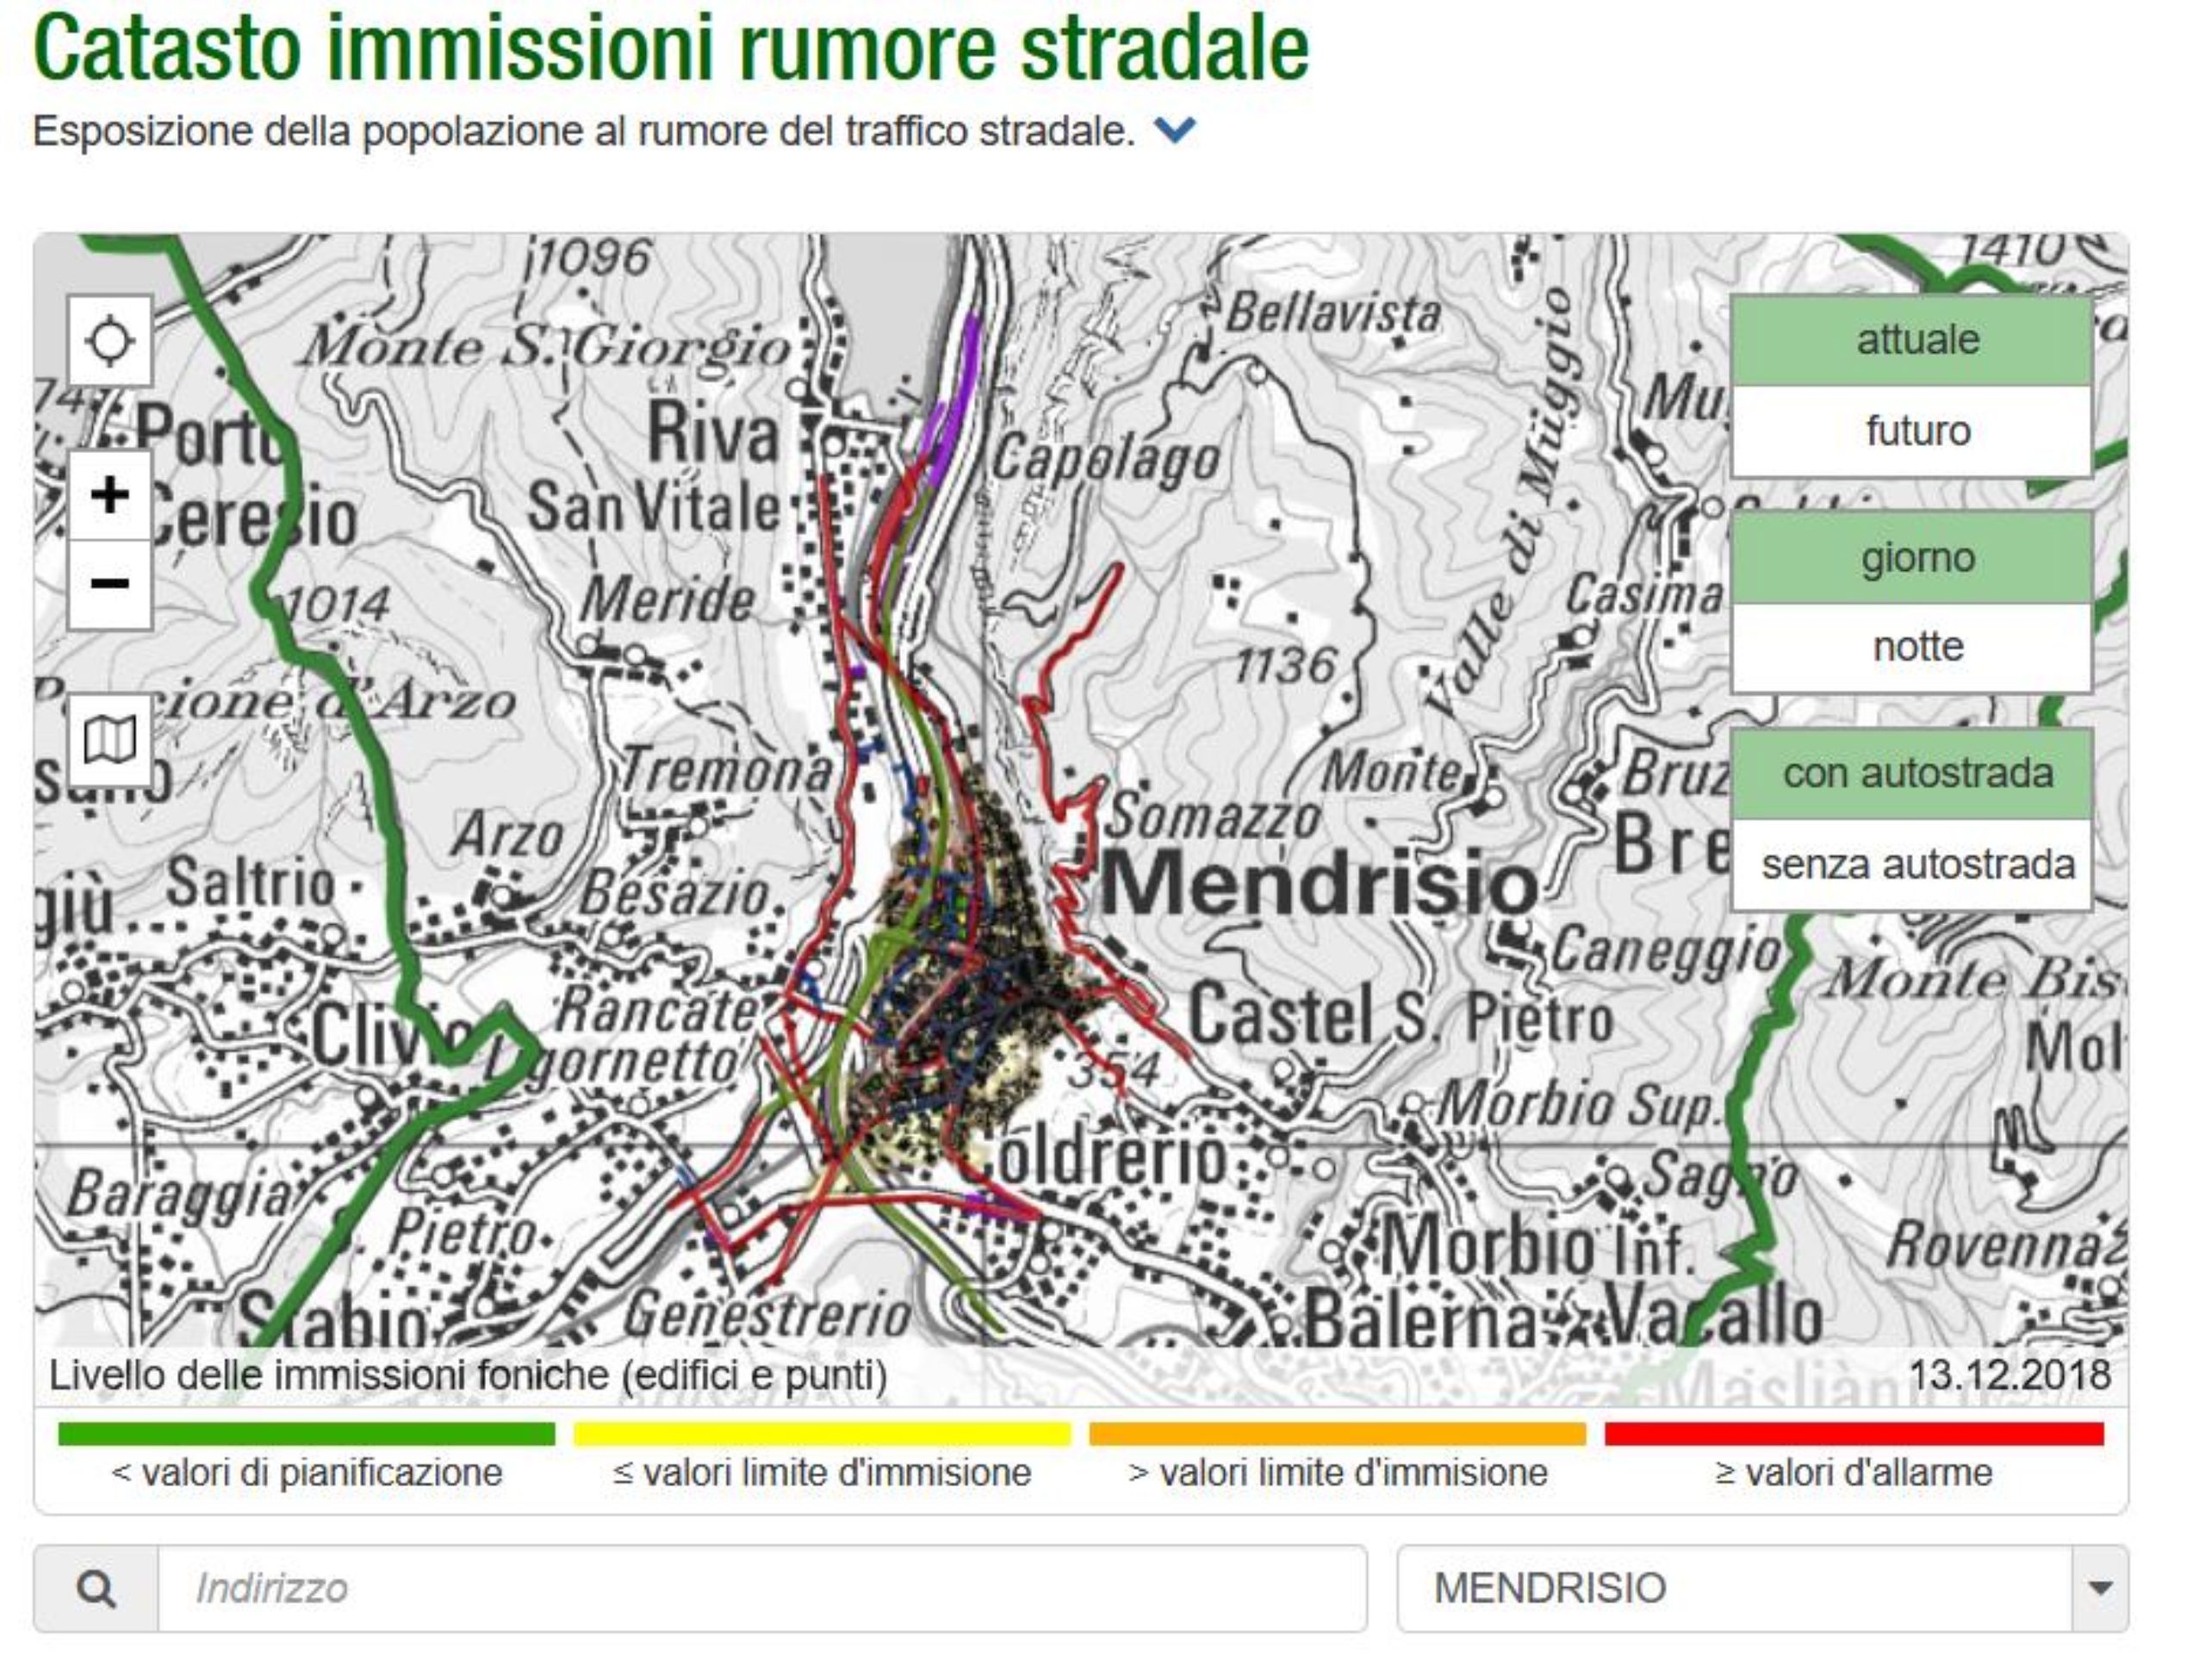Expand the description chevron under title
Image resolution: width=2205 pixels, height=1680 pixels.
click(1174, 130)
